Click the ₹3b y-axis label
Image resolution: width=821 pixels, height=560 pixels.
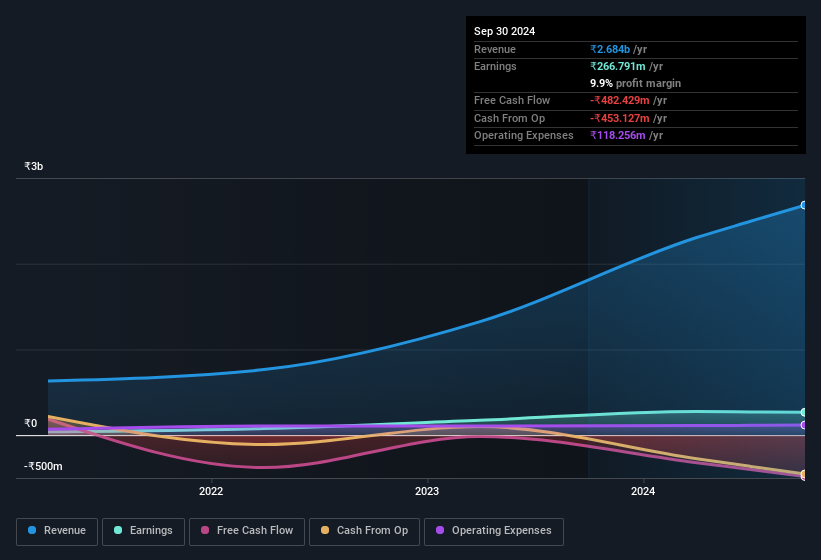point(34,166)
